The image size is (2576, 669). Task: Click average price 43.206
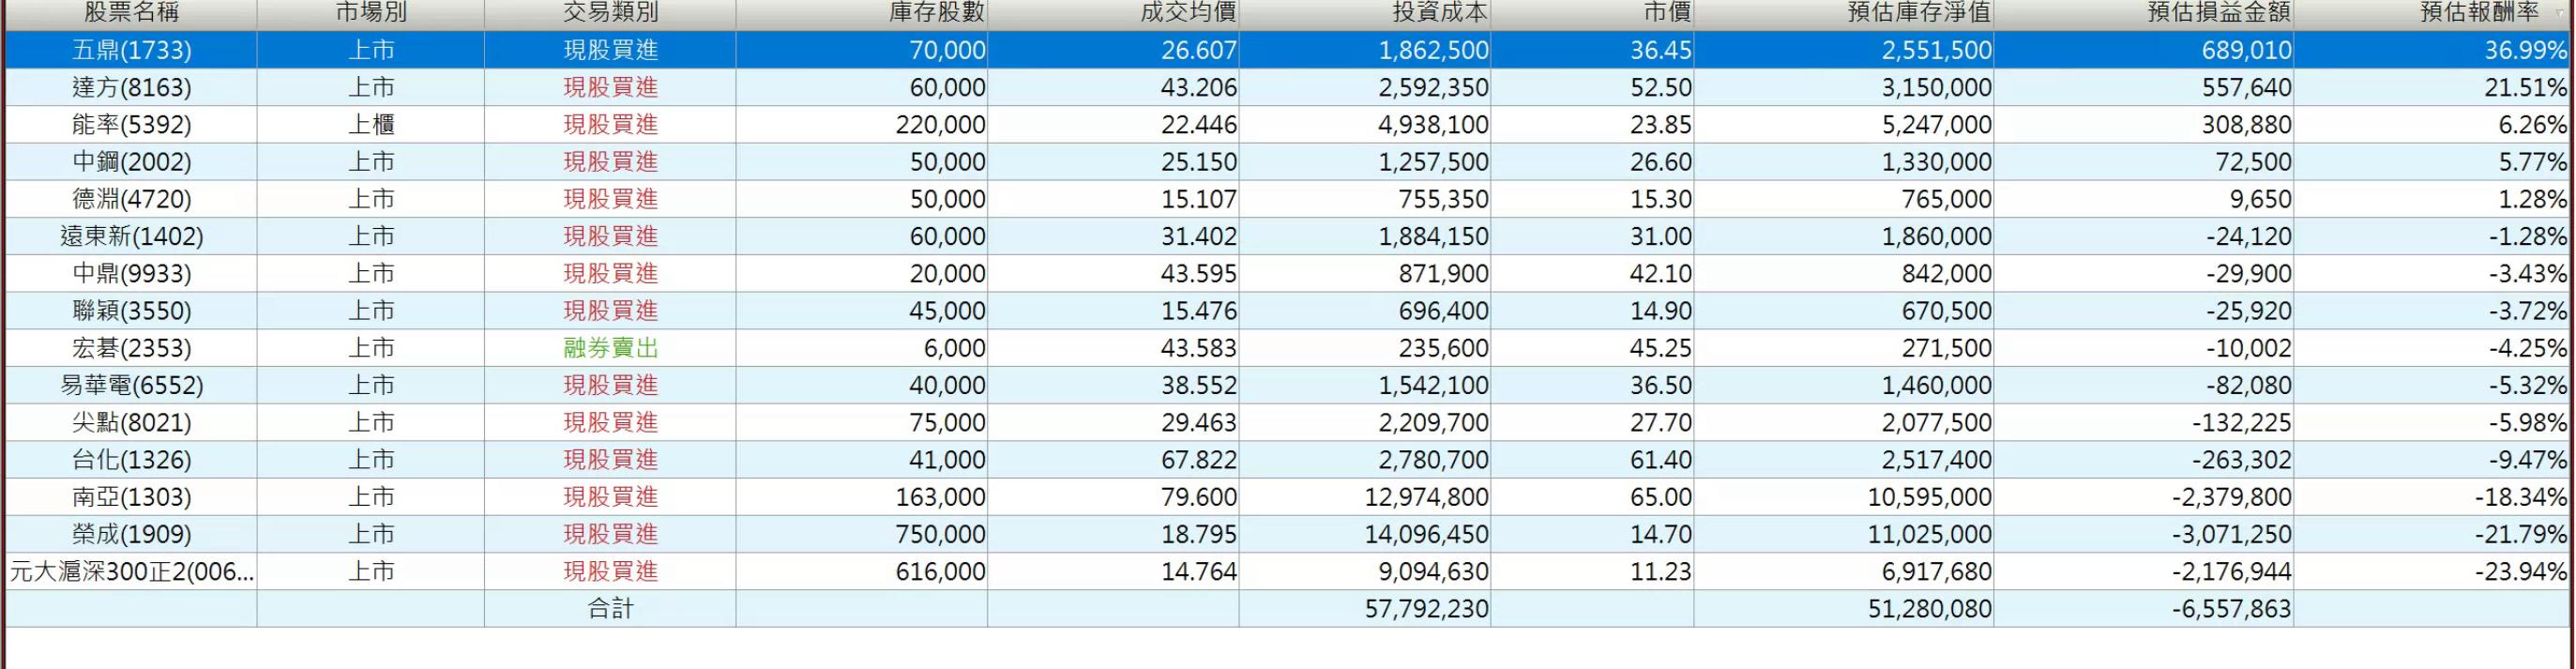(x=1198, y=88)
